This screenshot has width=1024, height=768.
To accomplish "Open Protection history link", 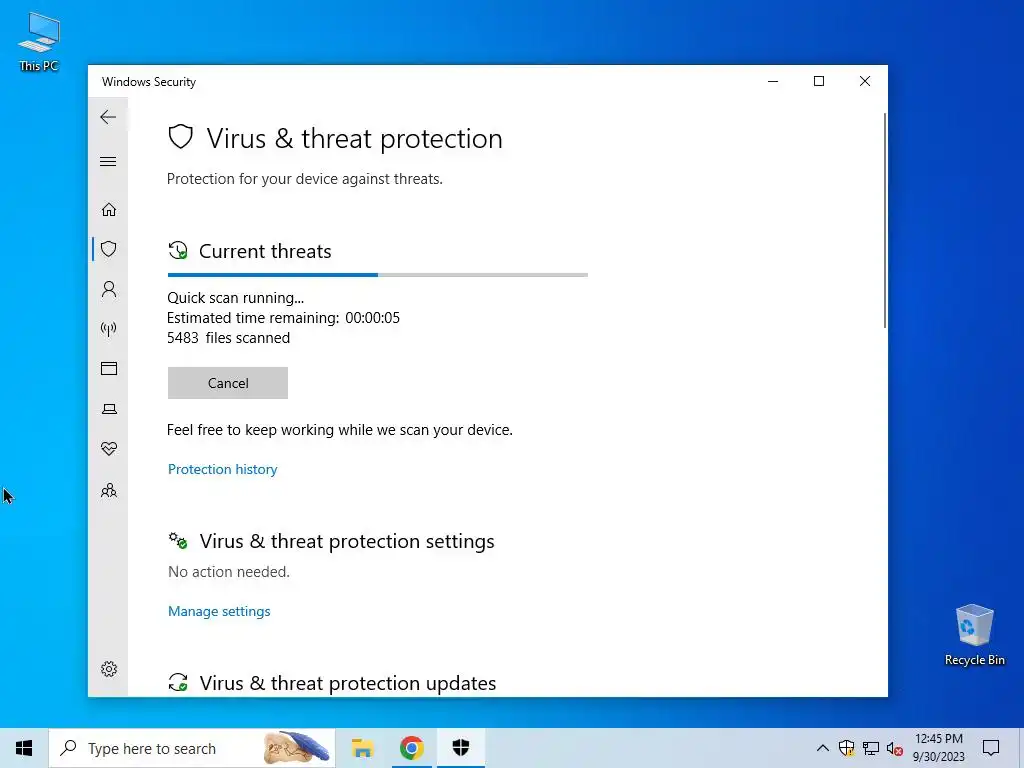I will click(x=223, y=469).
